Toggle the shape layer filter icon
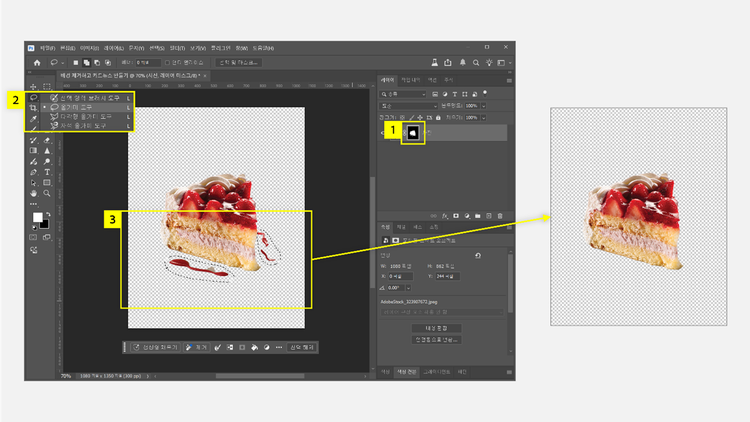This screenshot has width=750, height=422. coord(464,94)
